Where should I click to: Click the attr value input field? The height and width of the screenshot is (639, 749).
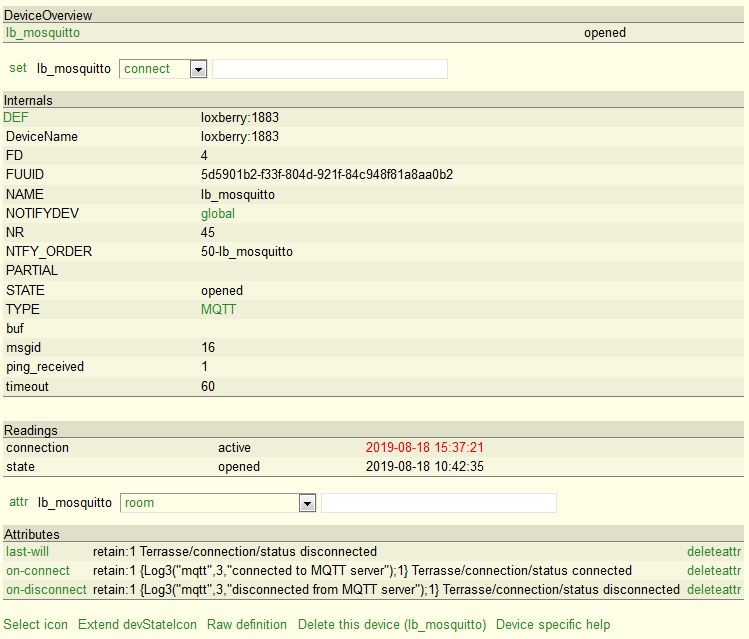click(x=439, y=503)
